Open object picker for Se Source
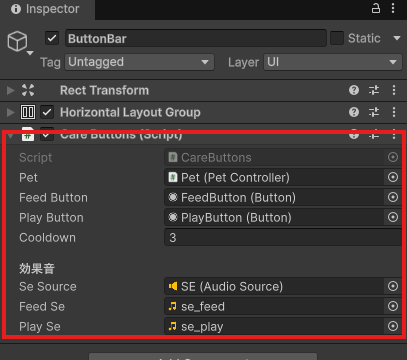407x360 pixels. tap(393, 286)
